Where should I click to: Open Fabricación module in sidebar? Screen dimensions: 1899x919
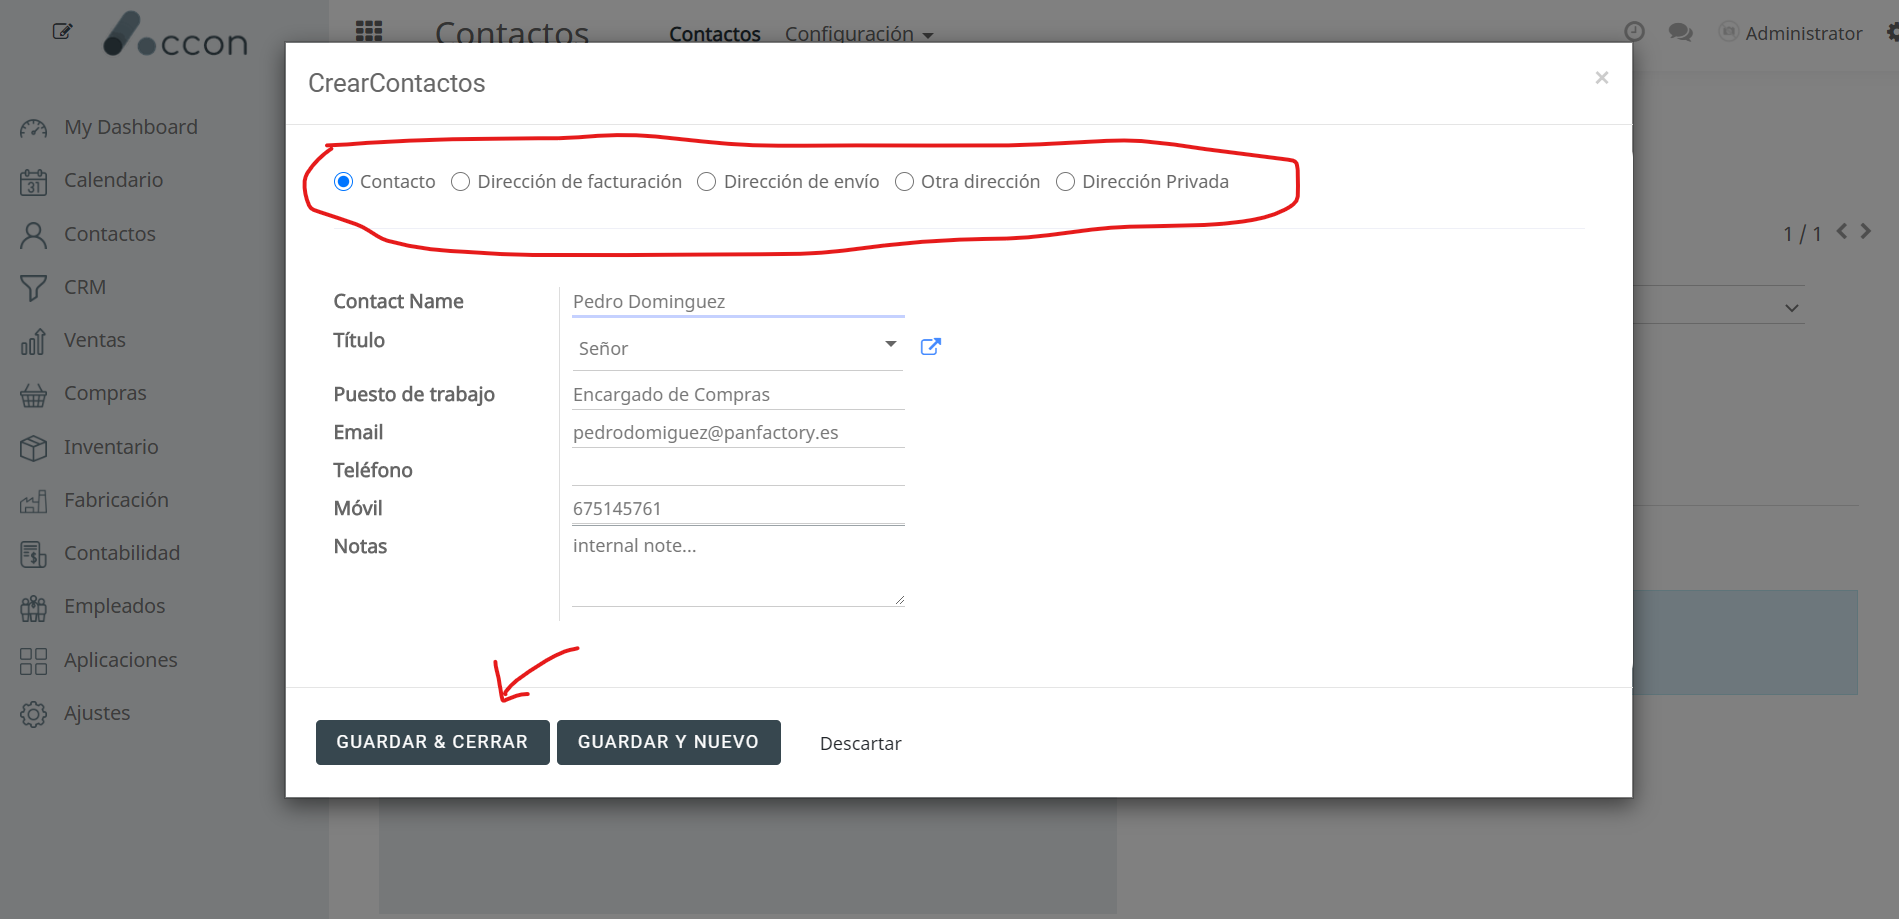pos(116,500)
